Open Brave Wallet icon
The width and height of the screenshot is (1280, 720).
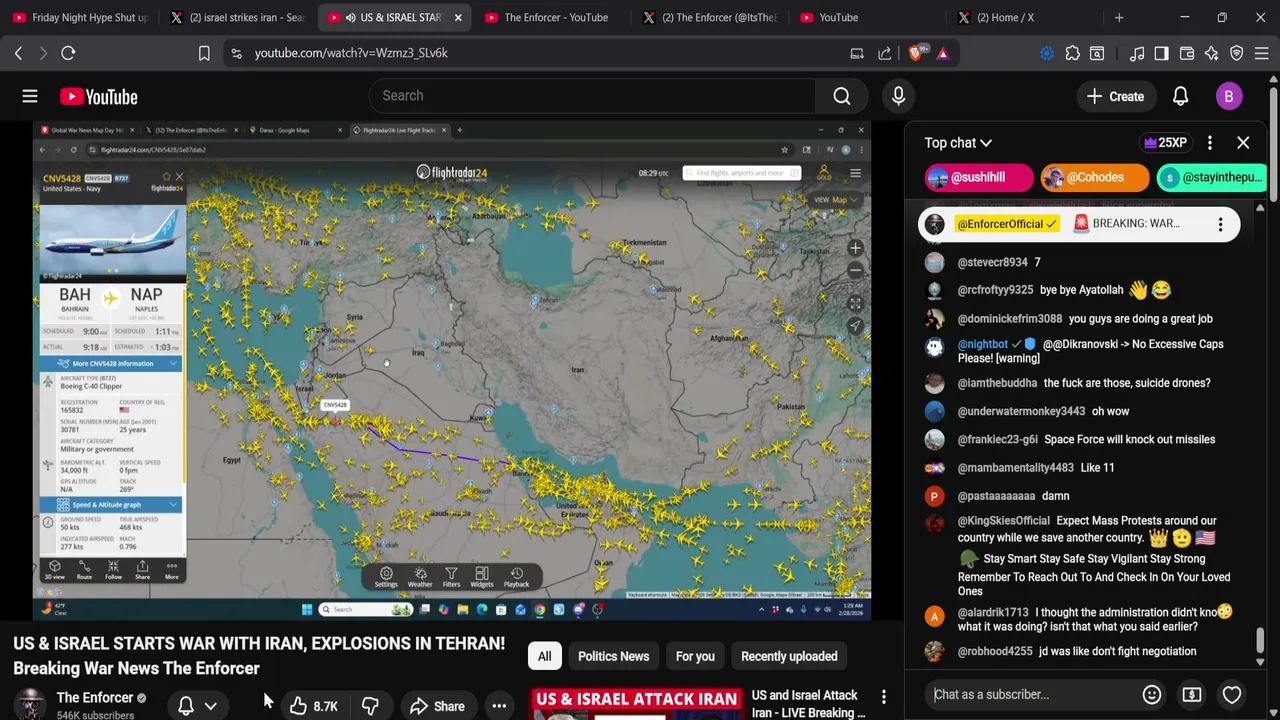point(1187,53)
